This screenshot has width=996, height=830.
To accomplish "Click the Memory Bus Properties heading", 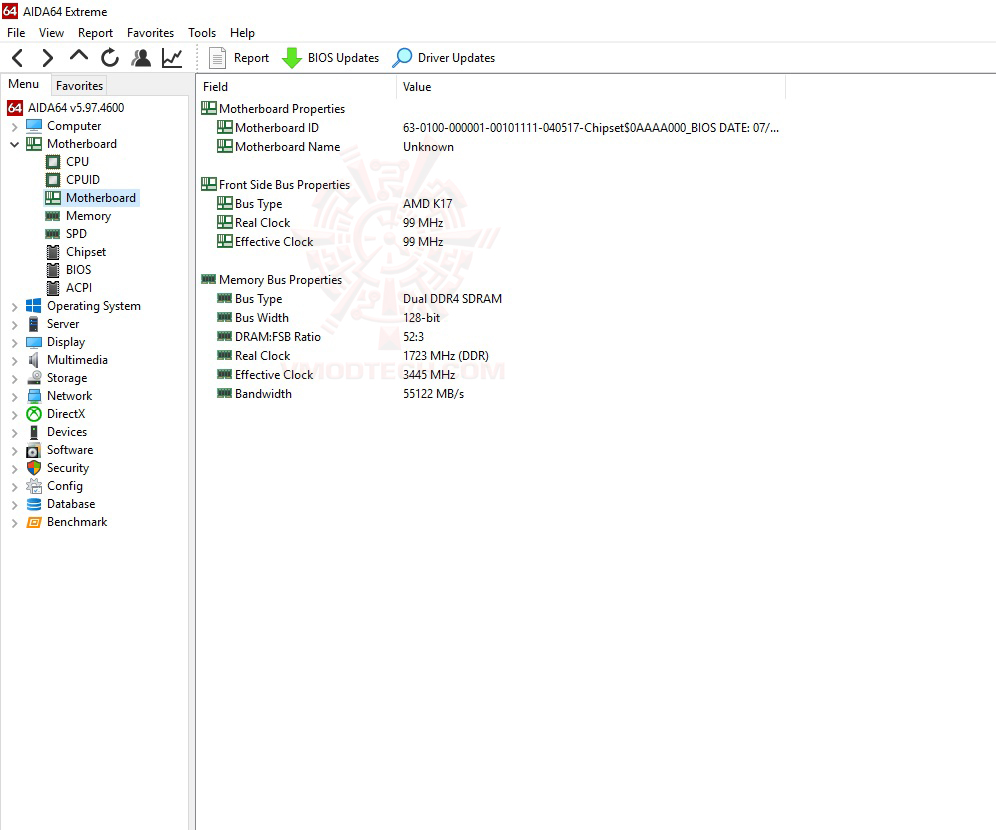I will [280, 280].
